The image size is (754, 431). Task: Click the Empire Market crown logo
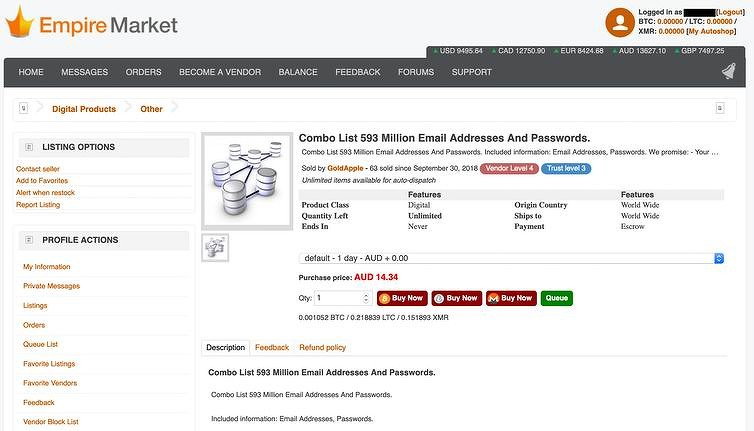(x=20, y=22)
